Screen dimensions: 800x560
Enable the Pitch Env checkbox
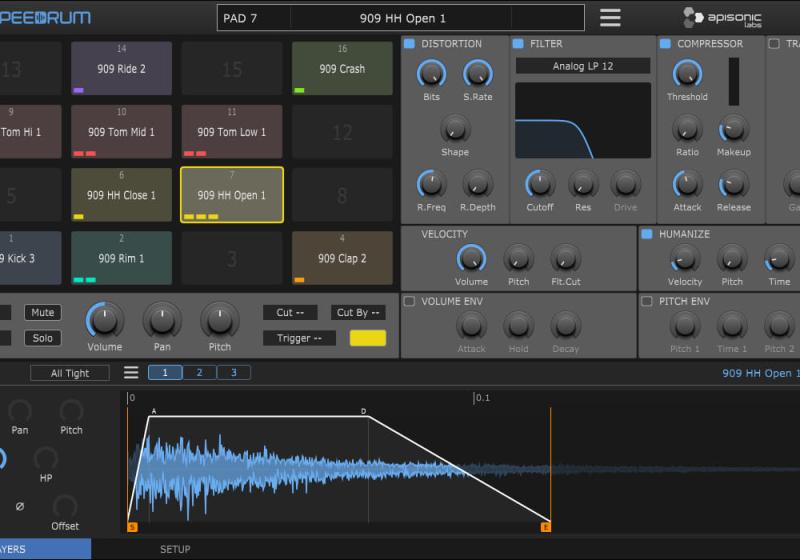point(646,301)
